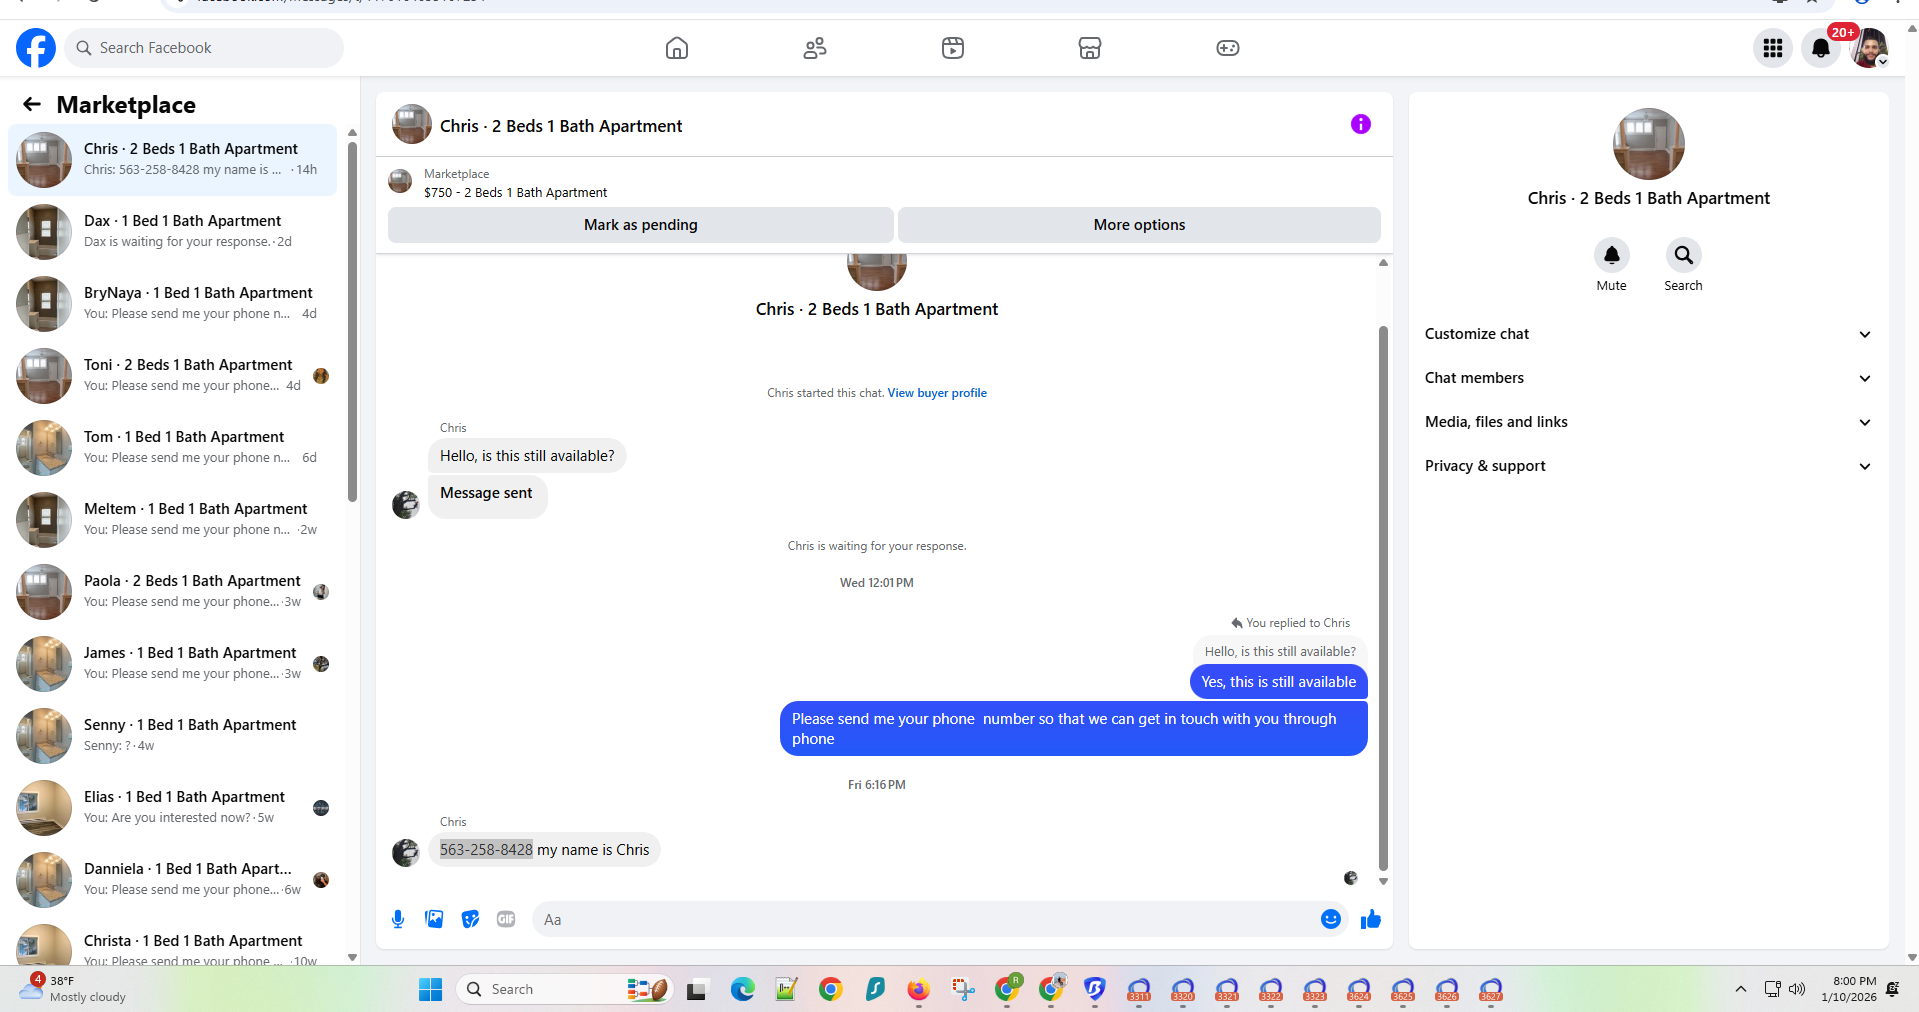Screen dimensions: 1919x1012
Task: Open the emoji picker in message box
Action: coord(1330,919)
